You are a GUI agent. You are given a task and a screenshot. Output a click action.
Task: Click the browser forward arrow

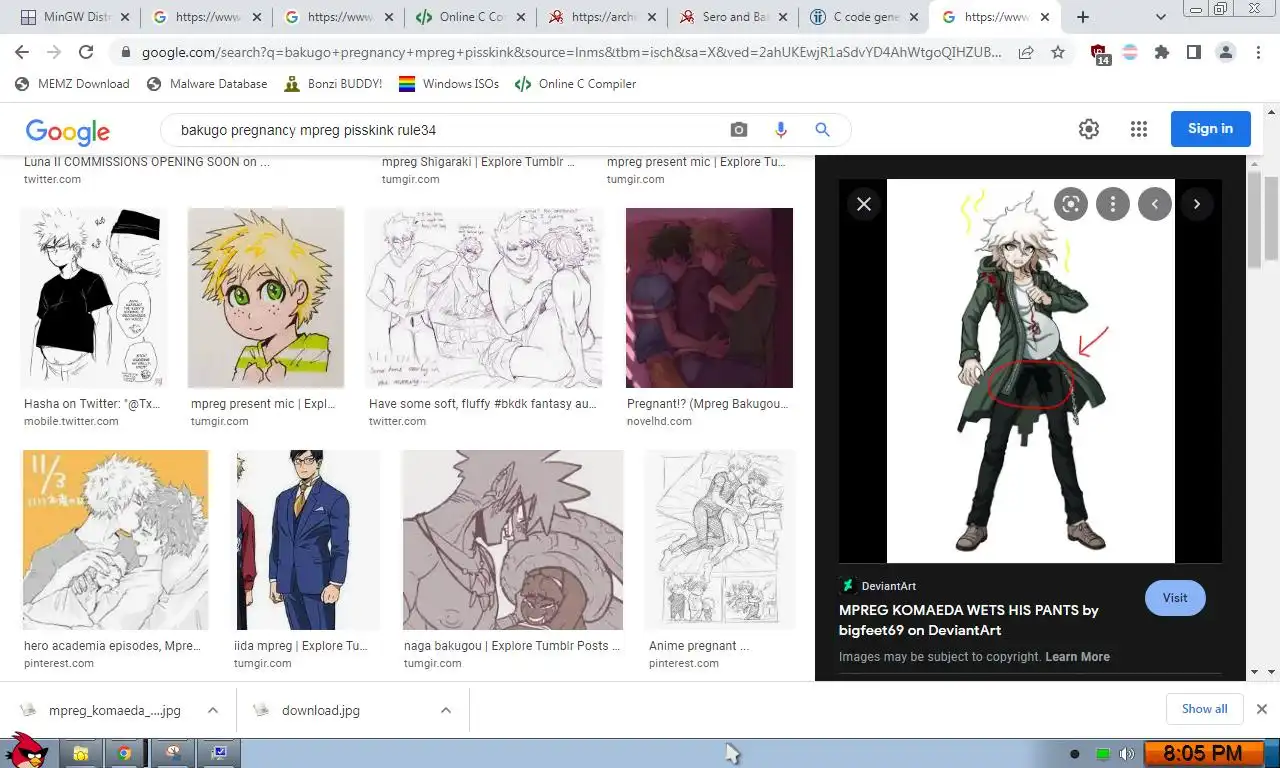coord(54,52)
